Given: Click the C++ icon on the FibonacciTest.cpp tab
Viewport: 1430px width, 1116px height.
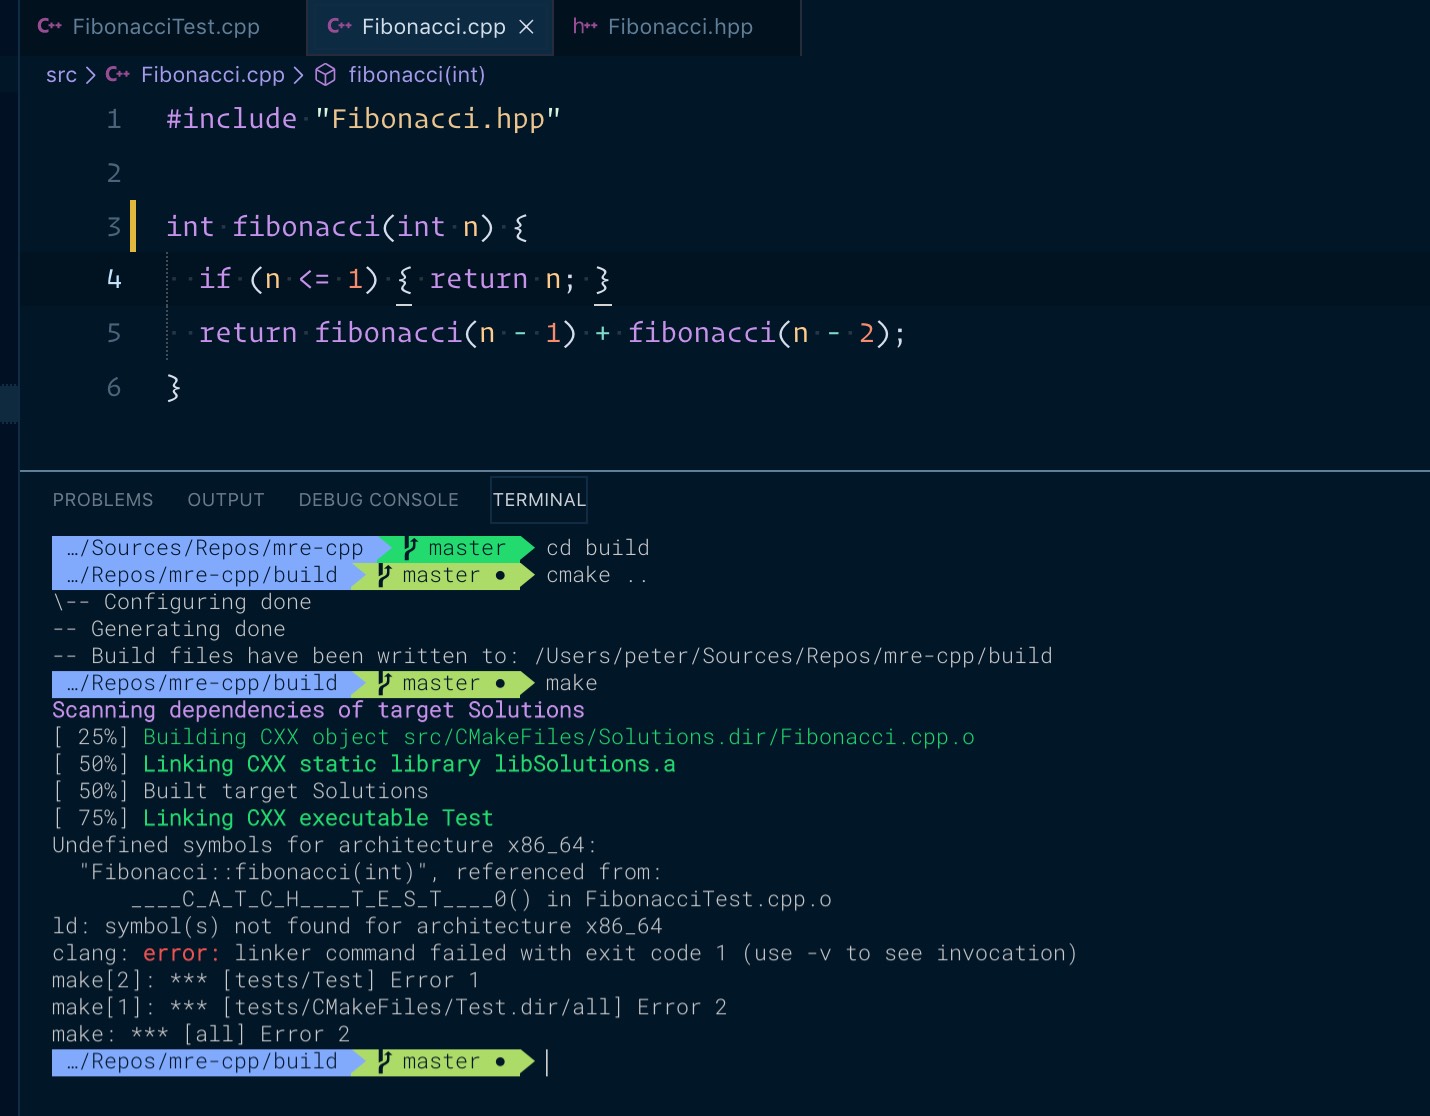Looking at the screenshot, I should [x=50, y=27].
